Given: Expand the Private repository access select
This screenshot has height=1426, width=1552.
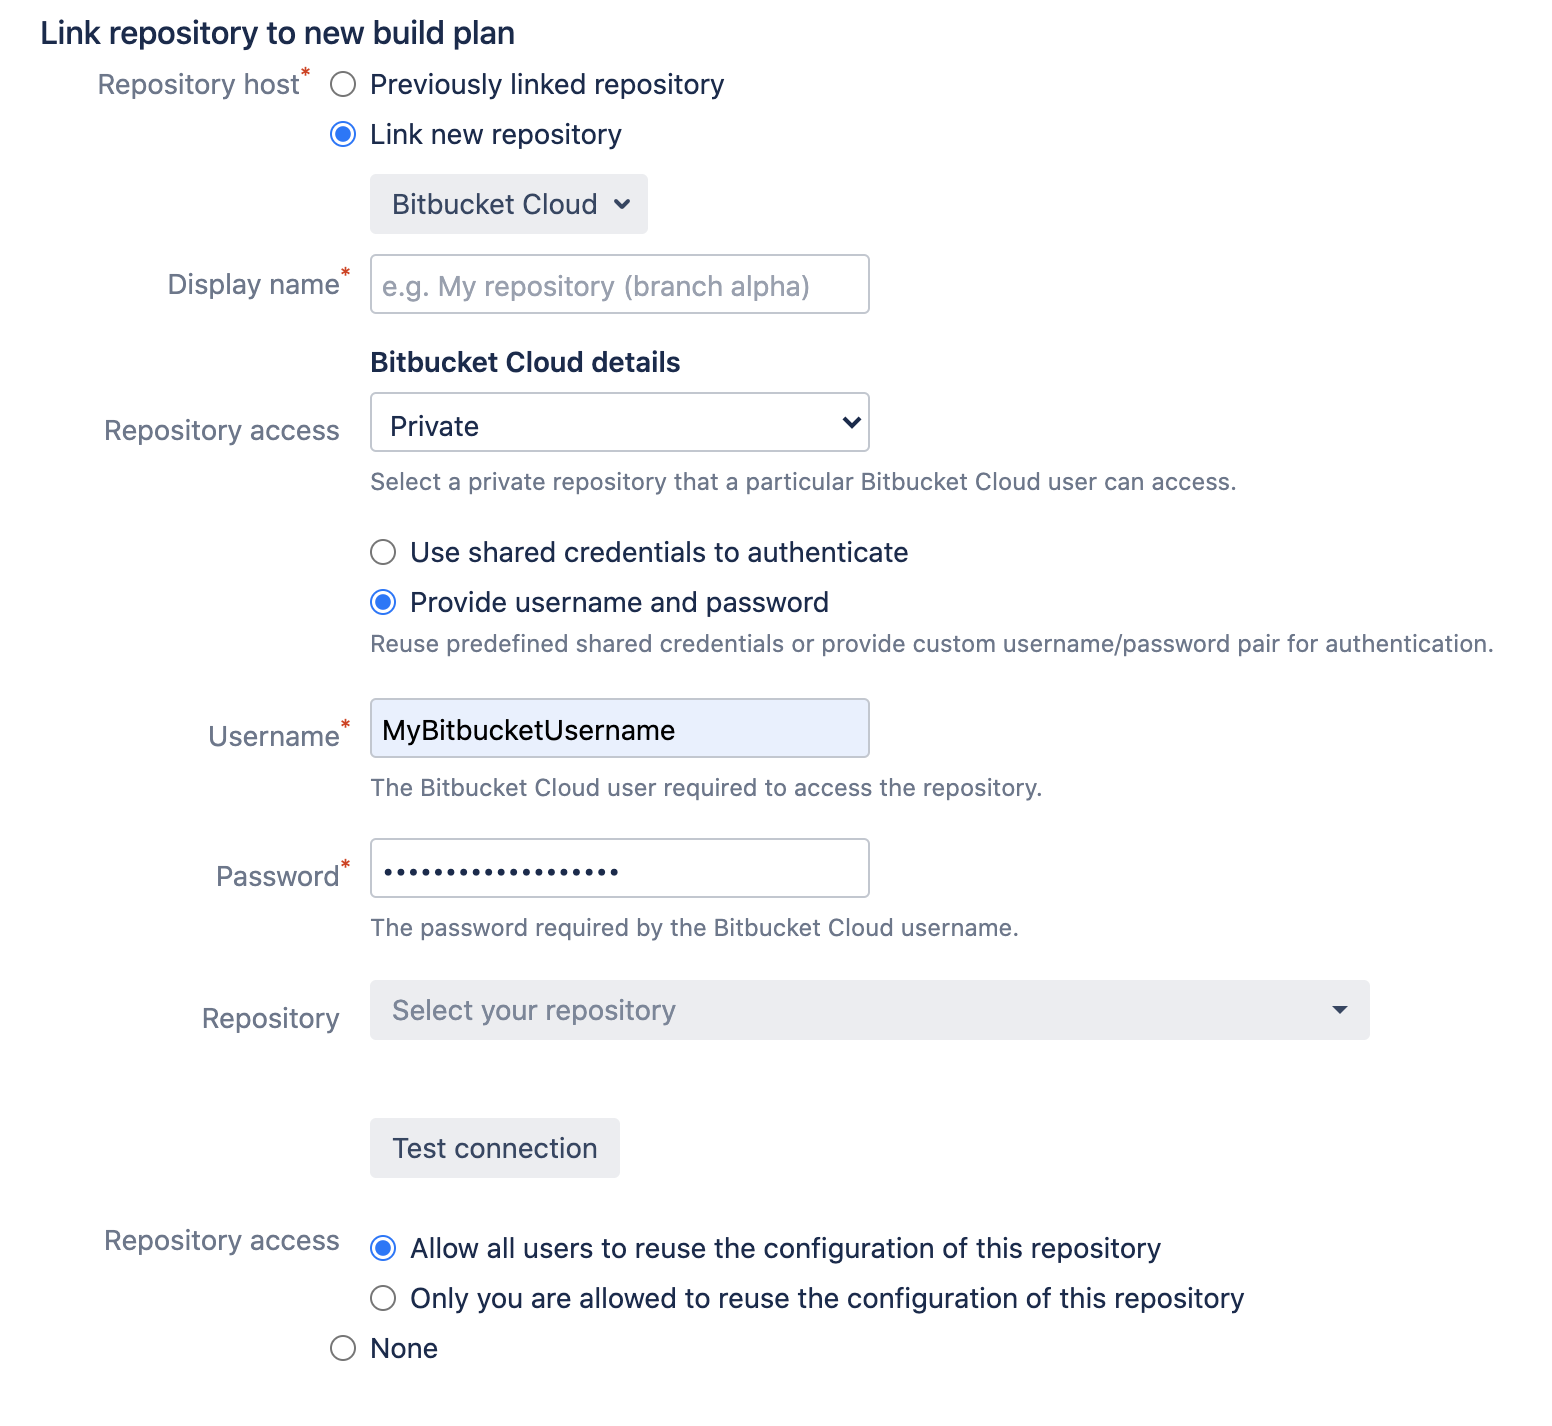Looking at the screenshot, I should [619, 423].
